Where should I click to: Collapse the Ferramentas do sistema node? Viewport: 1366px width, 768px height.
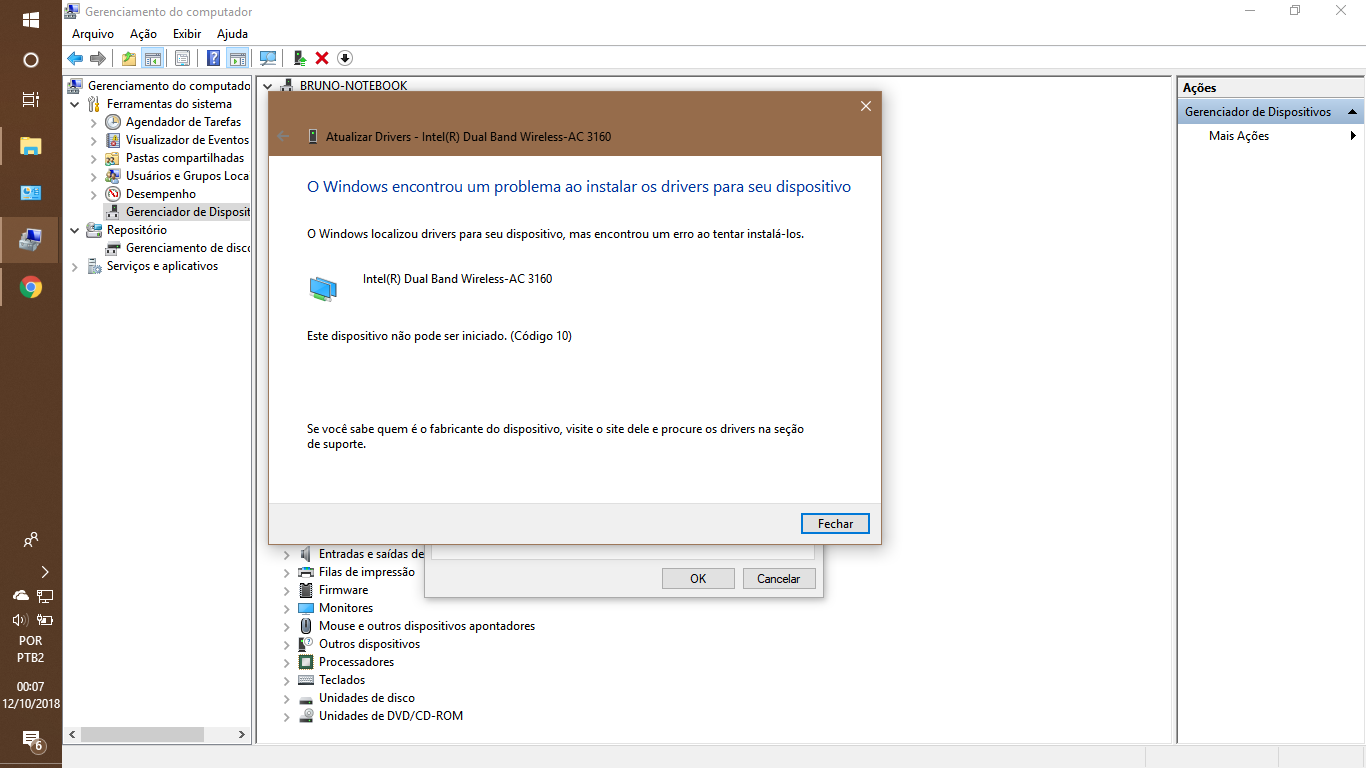pos(75,104)
